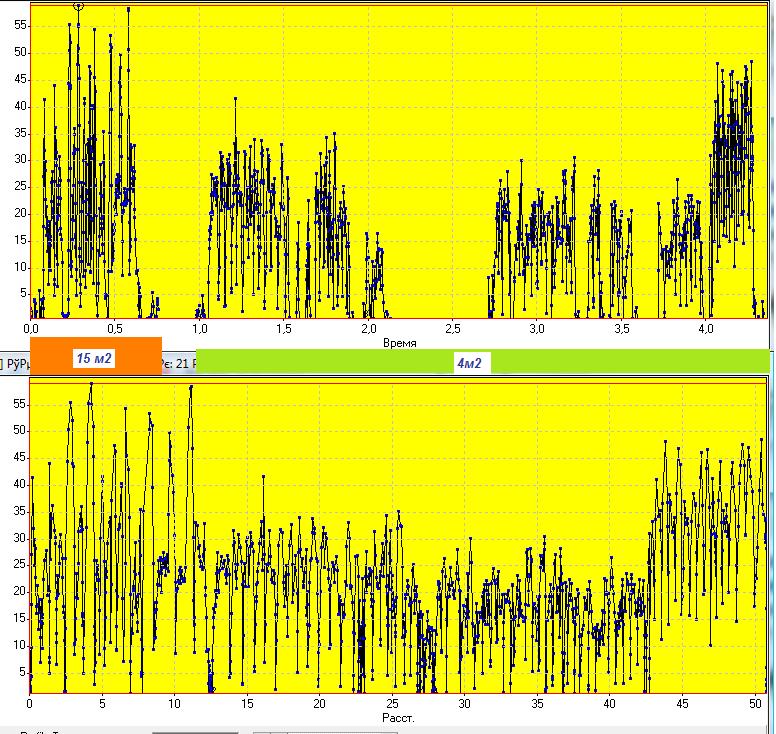Click the status bar text between the colored bars
The image size is (776, 734).
(x=178, y=365)
